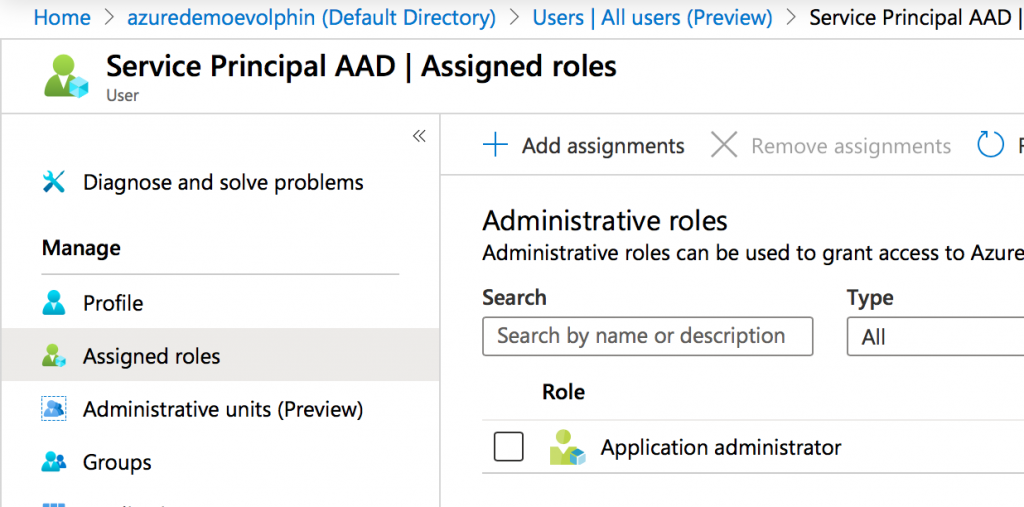The height and width of the screenshot is (507, 1024).
Task: Click the Administrative units icon
Action: (x=54, y=409)
